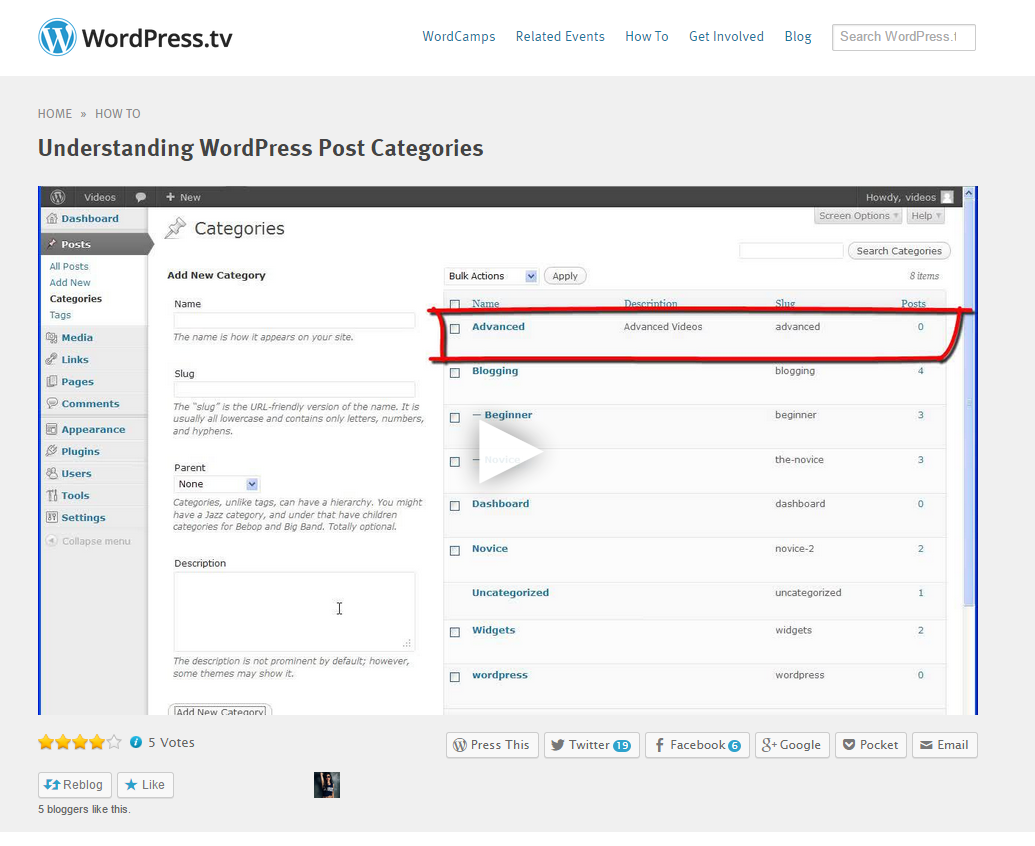
Task: Click the rating info icon
Action: click(136, 742)
